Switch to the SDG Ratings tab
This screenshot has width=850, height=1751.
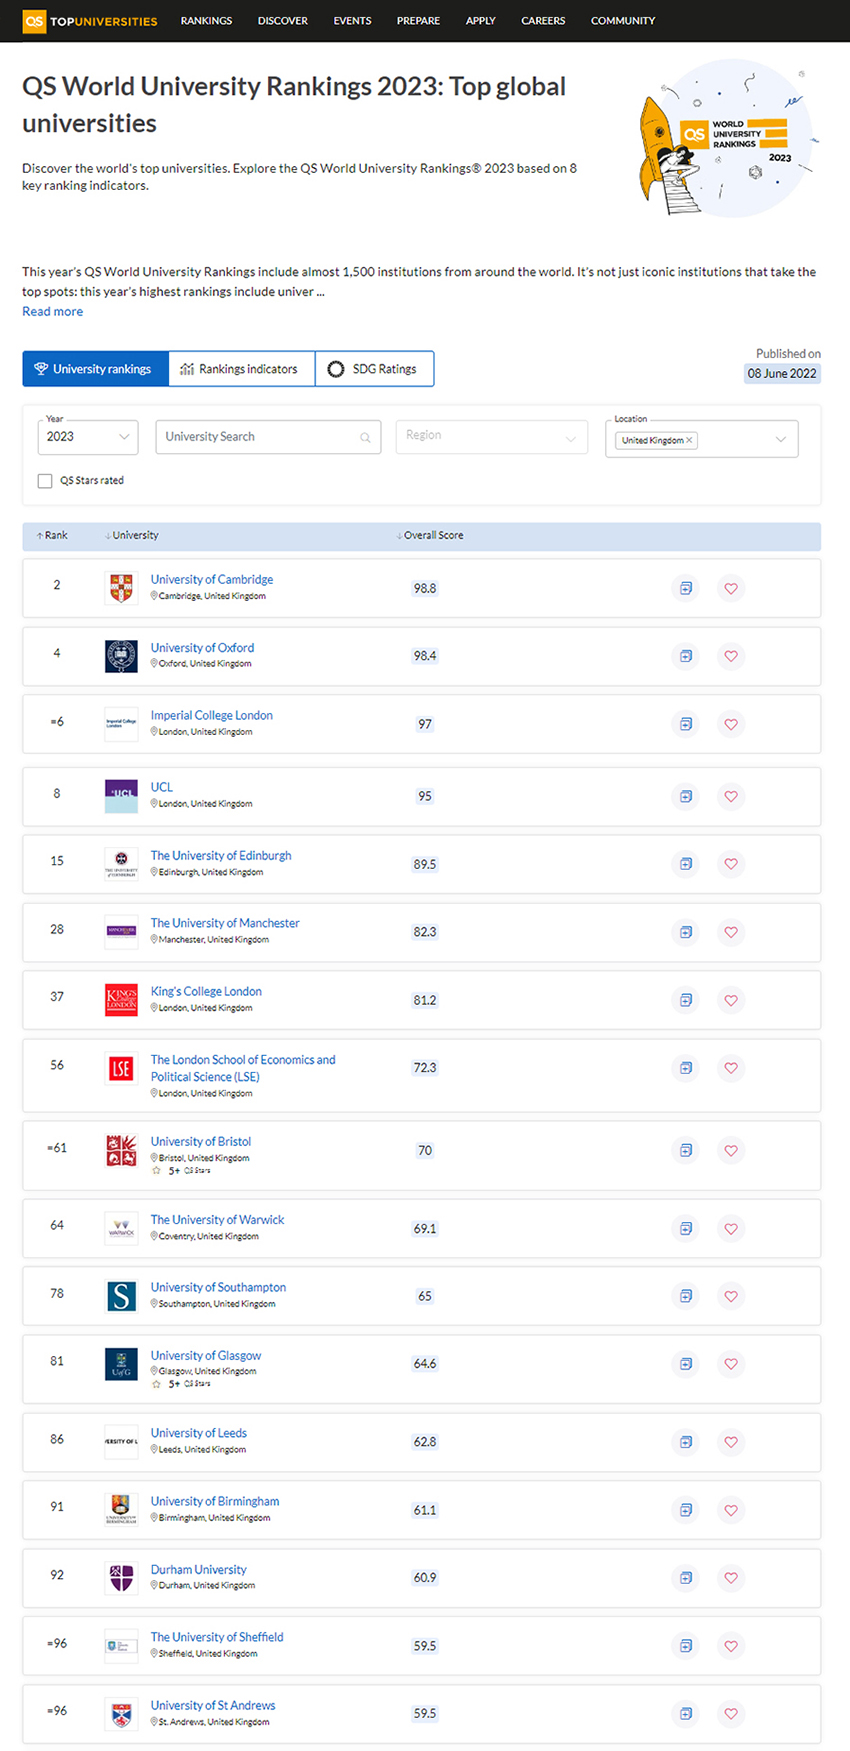374,369
